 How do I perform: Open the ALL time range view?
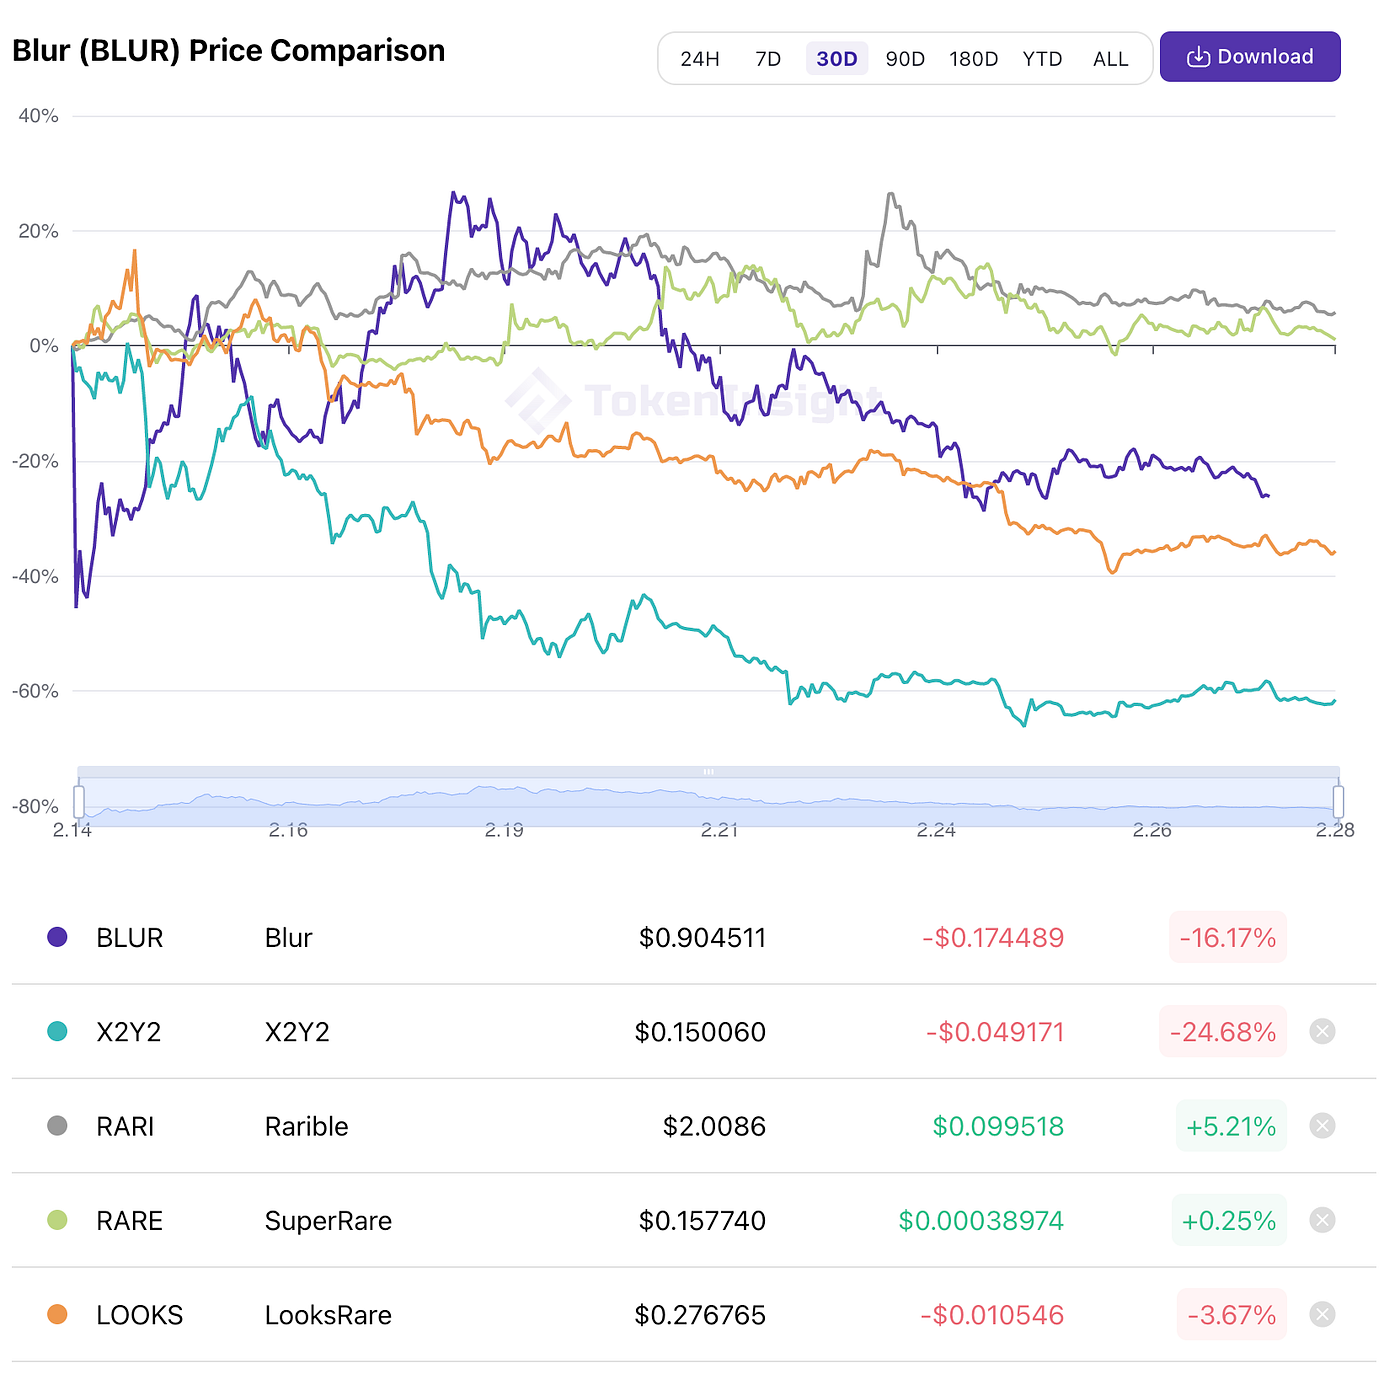click(1110, 58)
